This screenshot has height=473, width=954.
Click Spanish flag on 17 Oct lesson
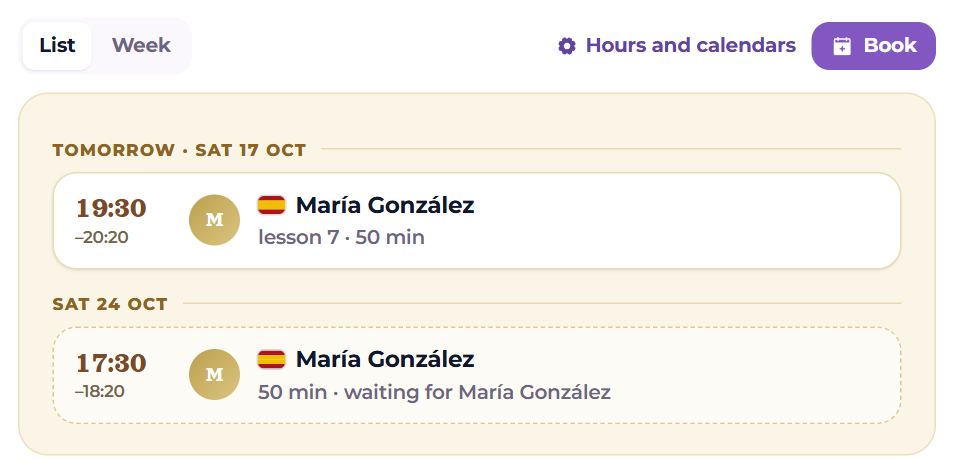pos(271,205)
